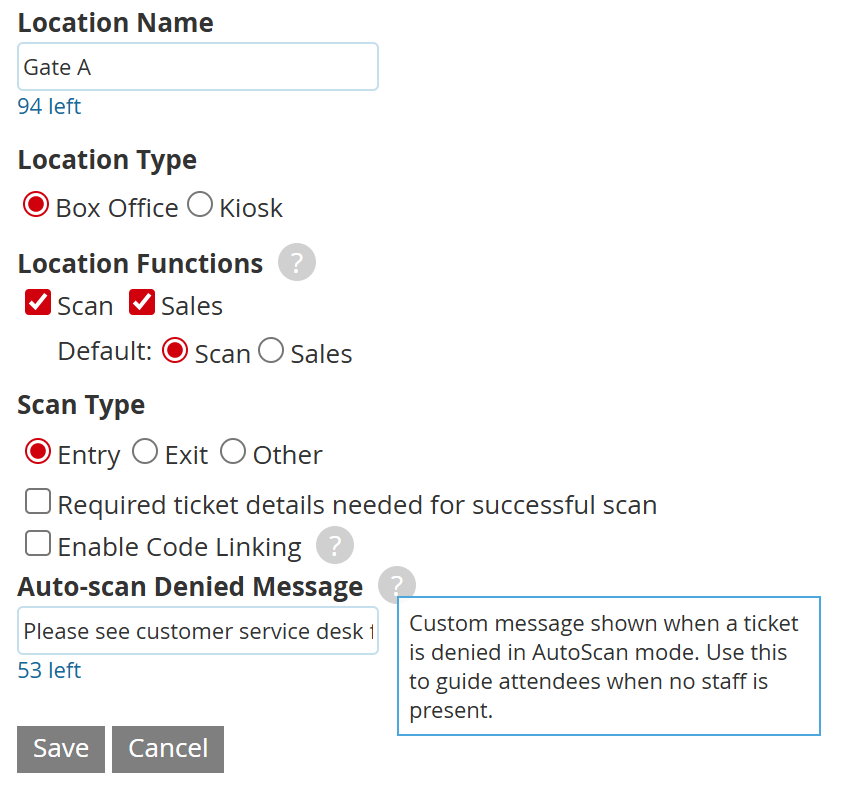
Task: Select Exit scan type
Action: point(145,452)
